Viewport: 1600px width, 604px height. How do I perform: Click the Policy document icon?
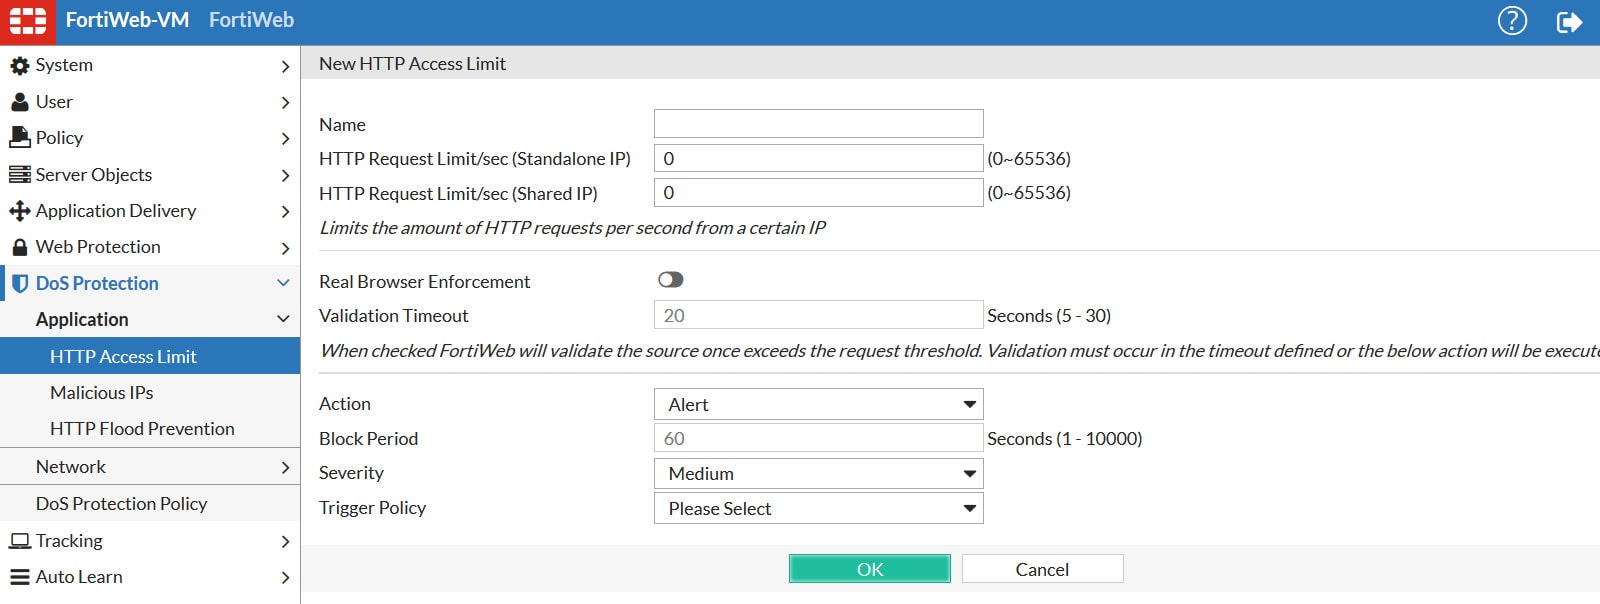[x=19, y=138]
